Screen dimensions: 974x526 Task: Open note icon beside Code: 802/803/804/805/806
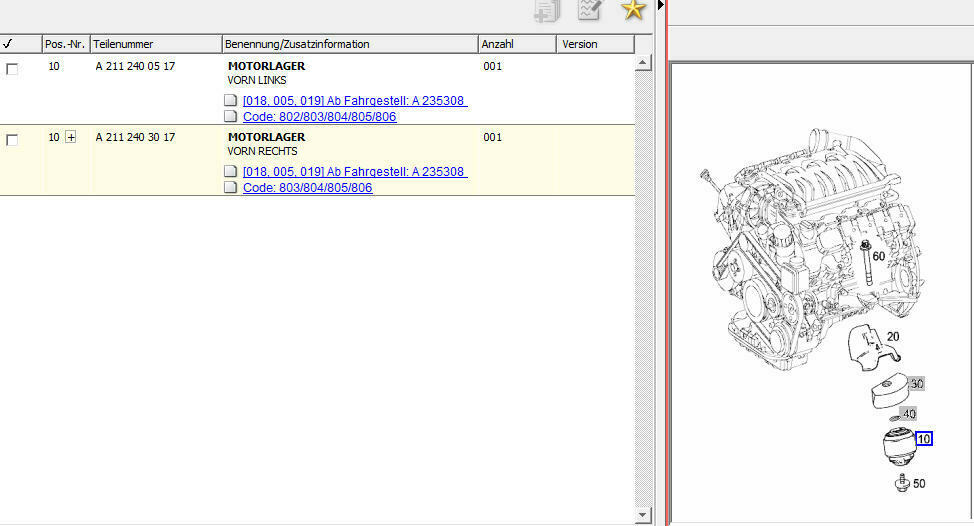click(230, 117)
